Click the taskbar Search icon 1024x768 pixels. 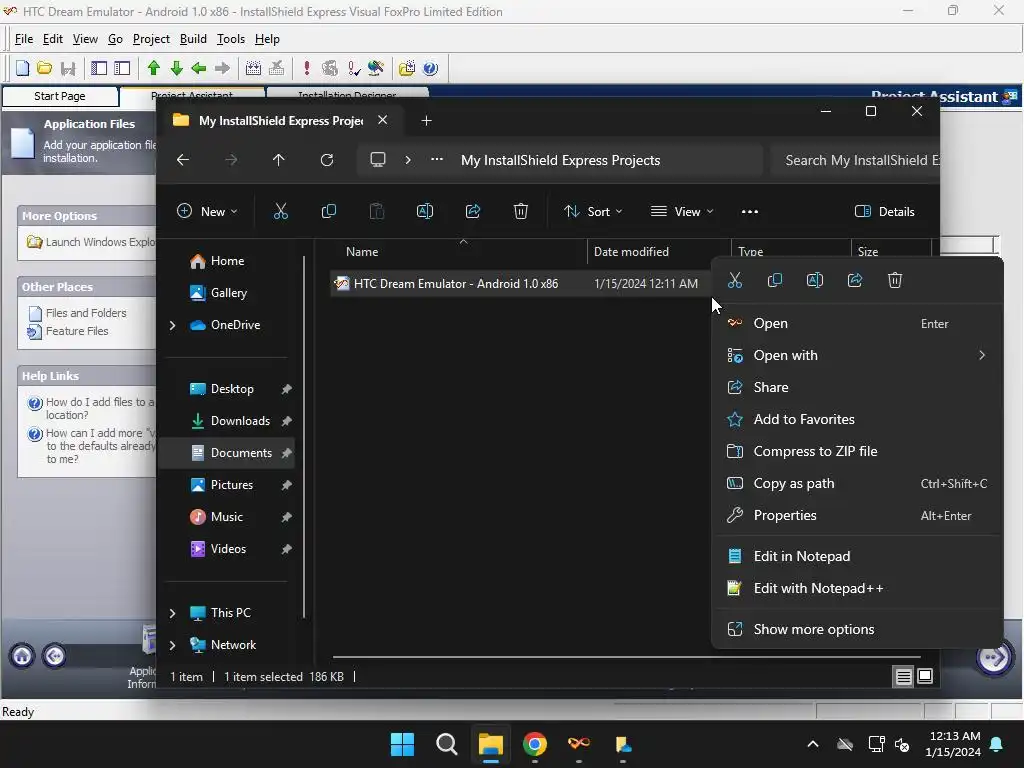[447, 744]
